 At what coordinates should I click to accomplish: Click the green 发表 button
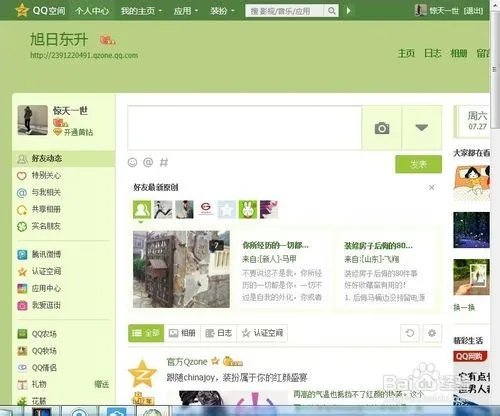pyautogui.click(x=419, y=164)
